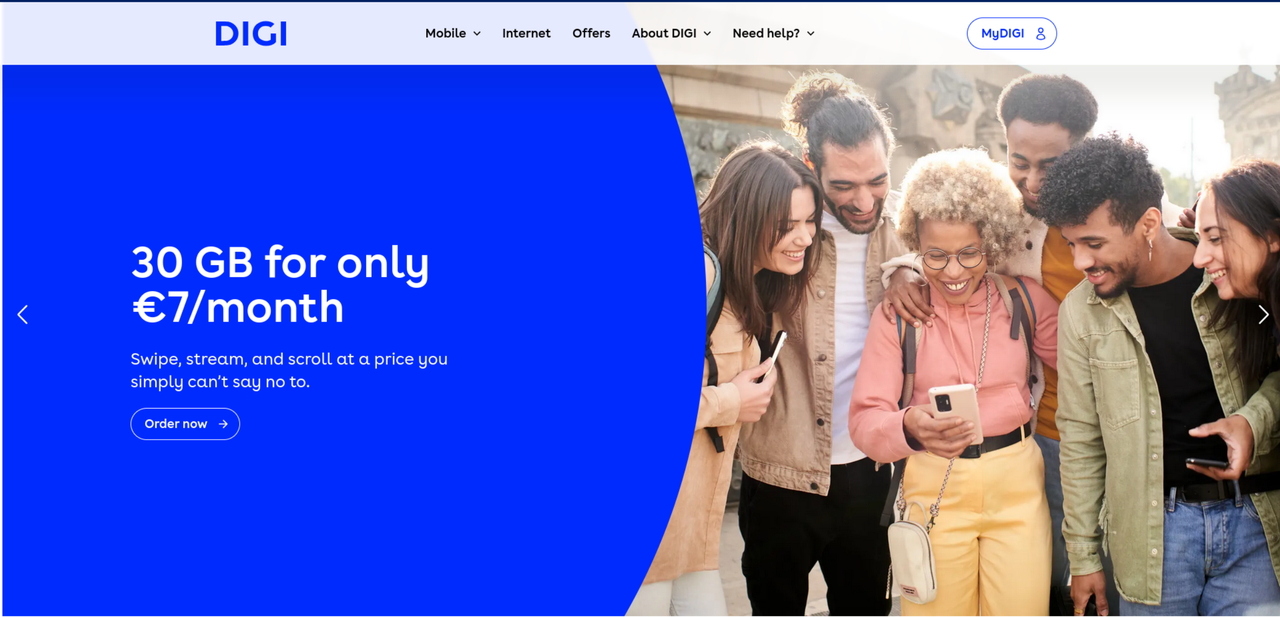The width and height of the screenshot is (1280, 617).
Task: Expand the Mobile menu chevron
Action: [477, 34]
